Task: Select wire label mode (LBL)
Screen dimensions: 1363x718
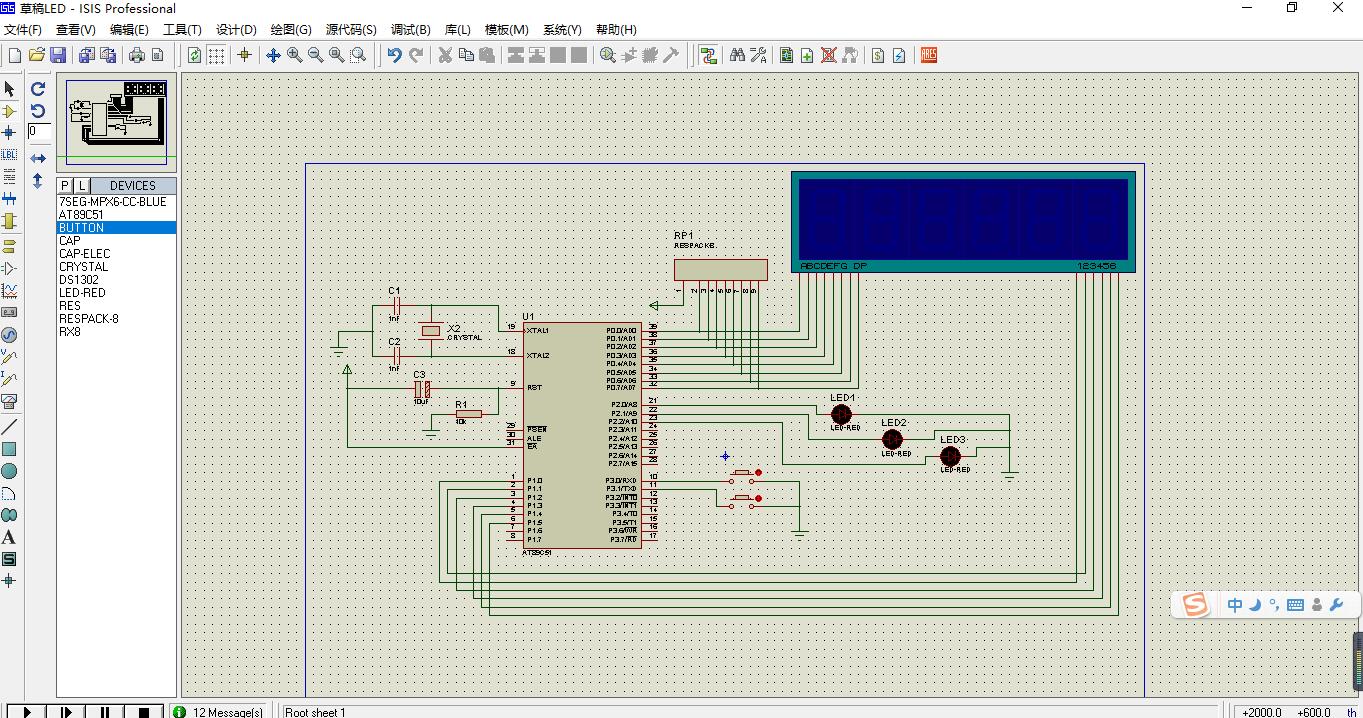Action: 9,155
